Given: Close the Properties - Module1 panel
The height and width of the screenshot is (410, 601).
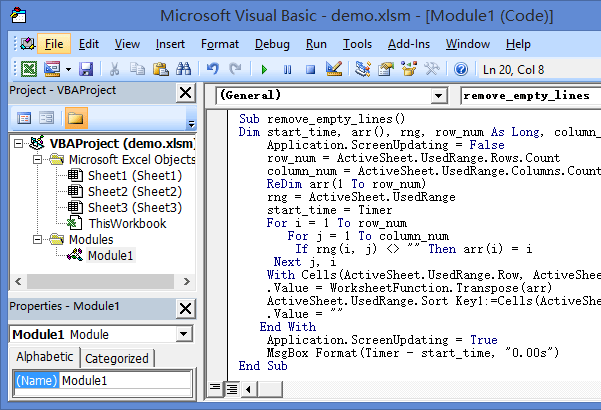Looking at the screenshot, I should coord(184,306).
